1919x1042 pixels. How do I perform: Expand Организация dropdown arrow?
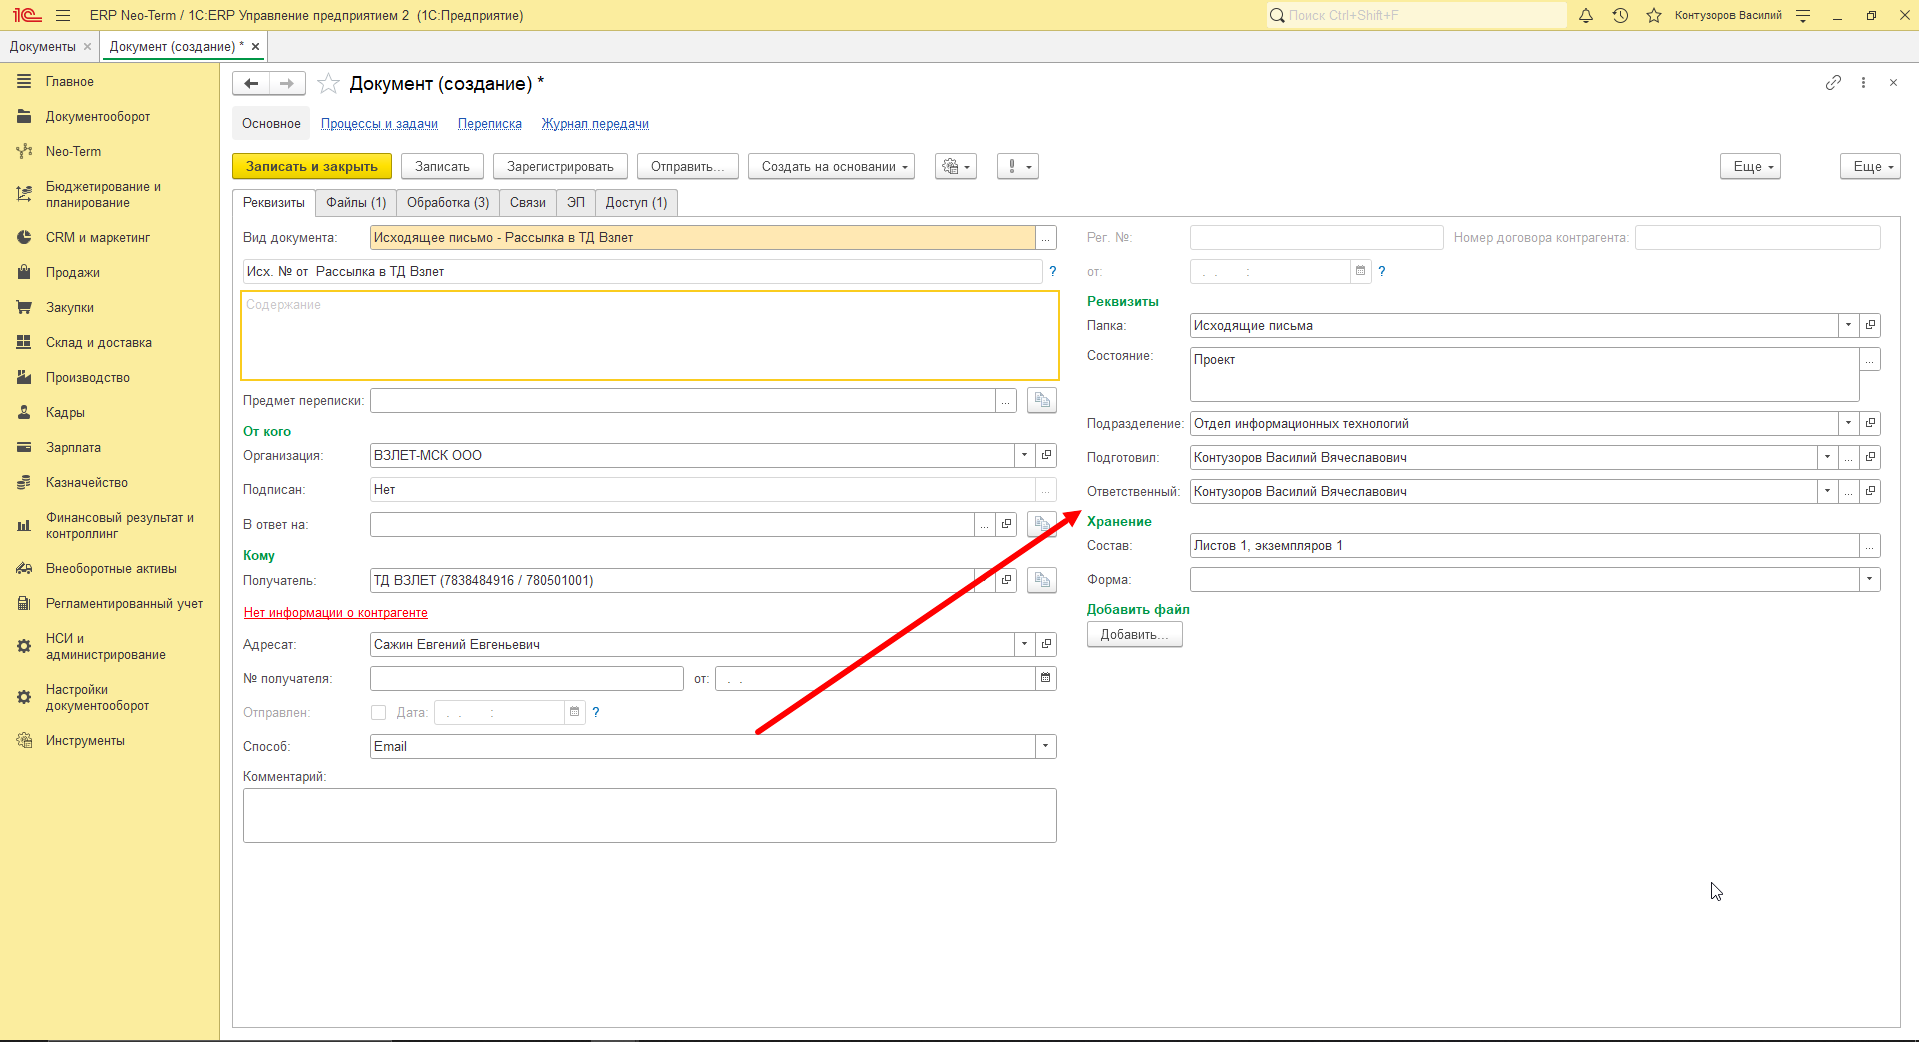(1024, 455)
